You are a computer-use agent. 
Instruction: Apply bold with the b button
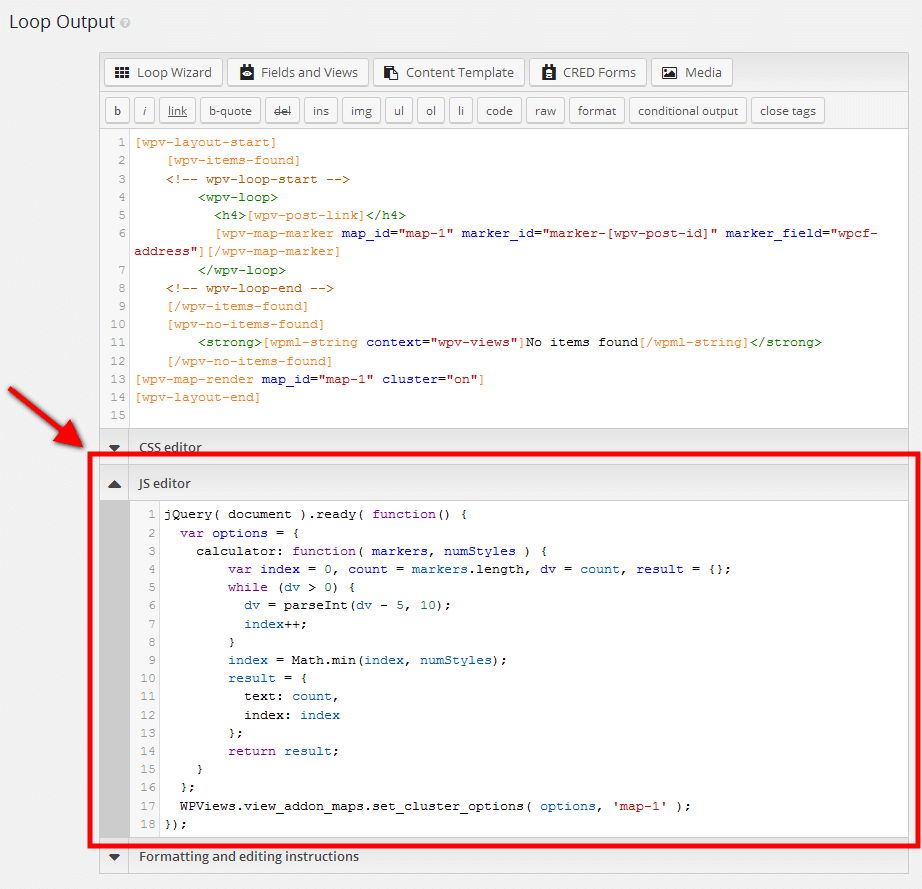tap(118, 111)
